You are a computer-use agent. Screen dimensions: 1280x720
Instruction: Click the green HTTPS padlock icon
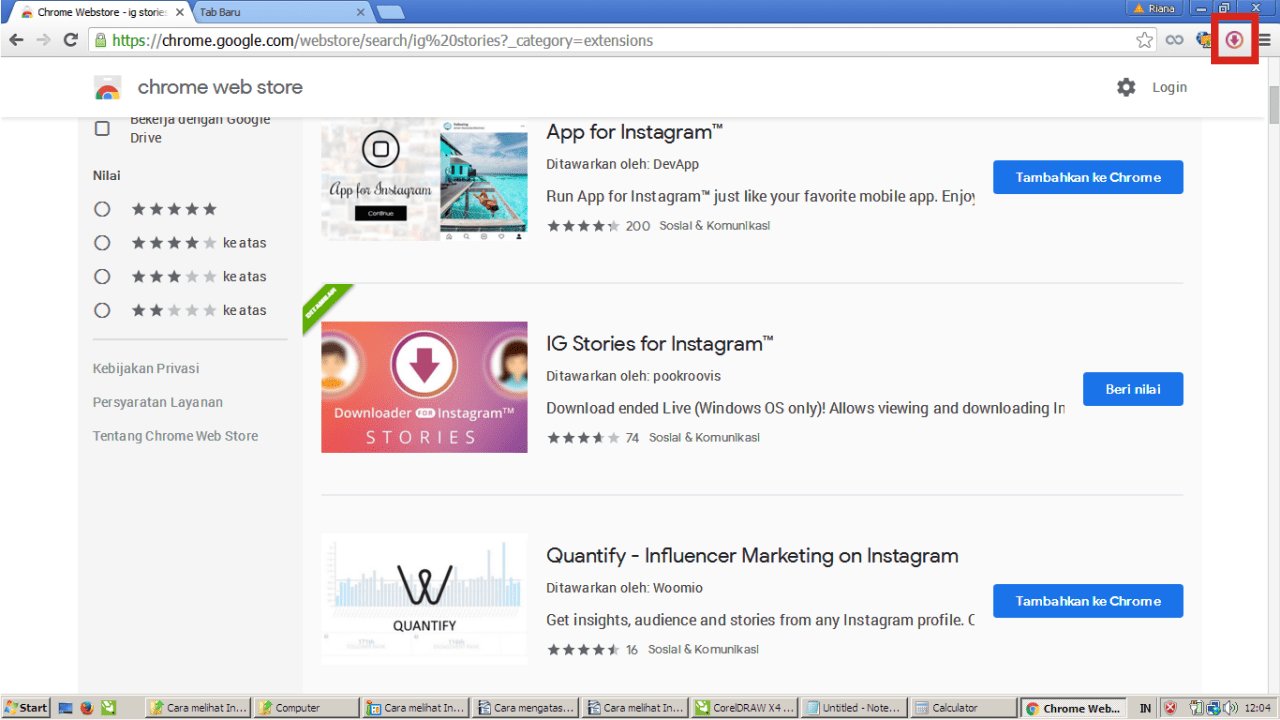click(x=100, y=41)
